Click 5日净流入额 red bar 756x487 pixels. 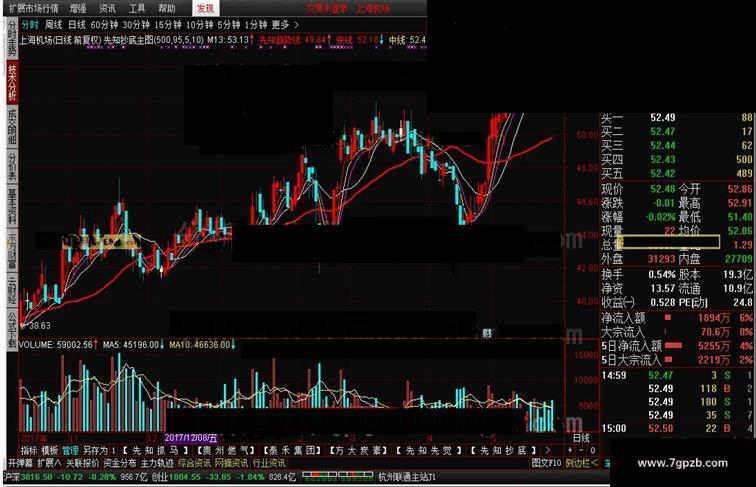674,346
